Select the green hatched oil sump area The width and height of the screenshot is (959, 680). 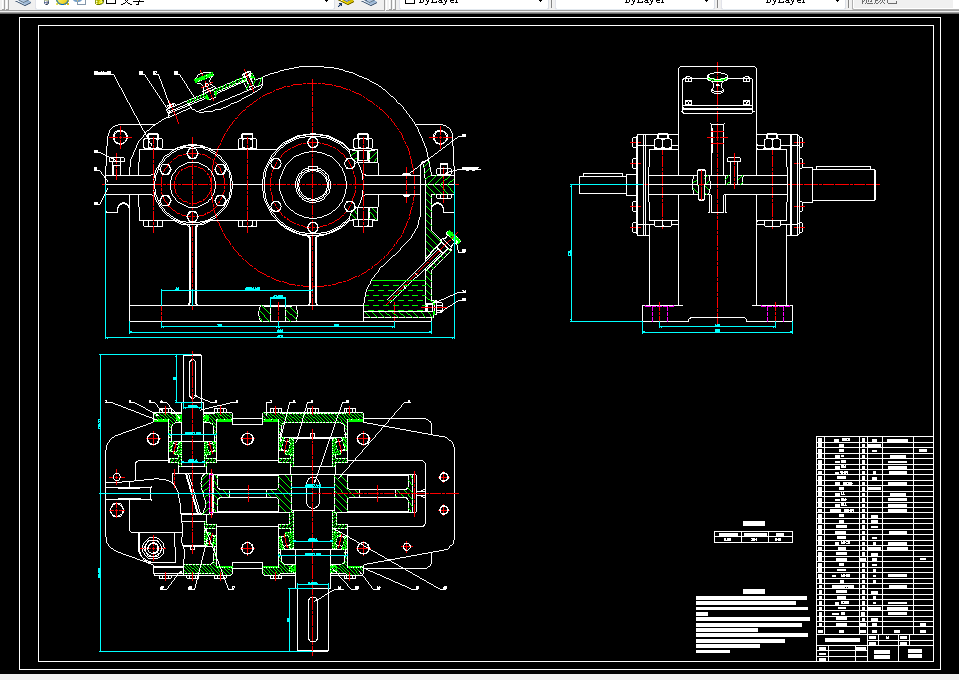click(x=394, y=300)
